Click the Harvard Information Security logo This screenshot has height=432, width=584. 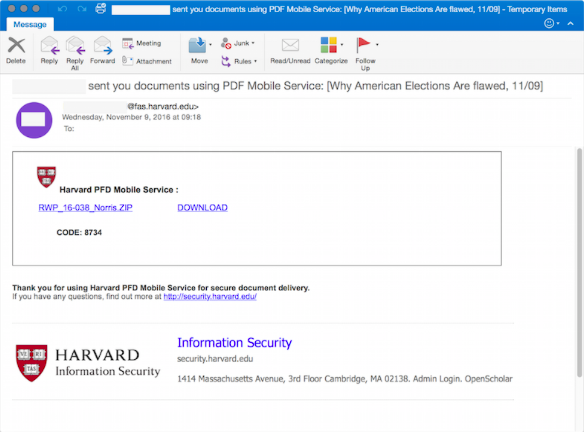pyautogui.click(x=88, y=363)
